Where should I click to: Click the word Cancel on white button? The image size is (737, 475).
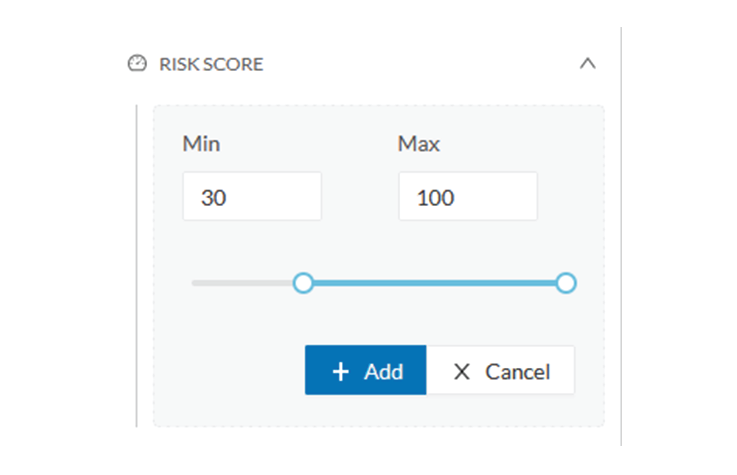coord(517,372)
